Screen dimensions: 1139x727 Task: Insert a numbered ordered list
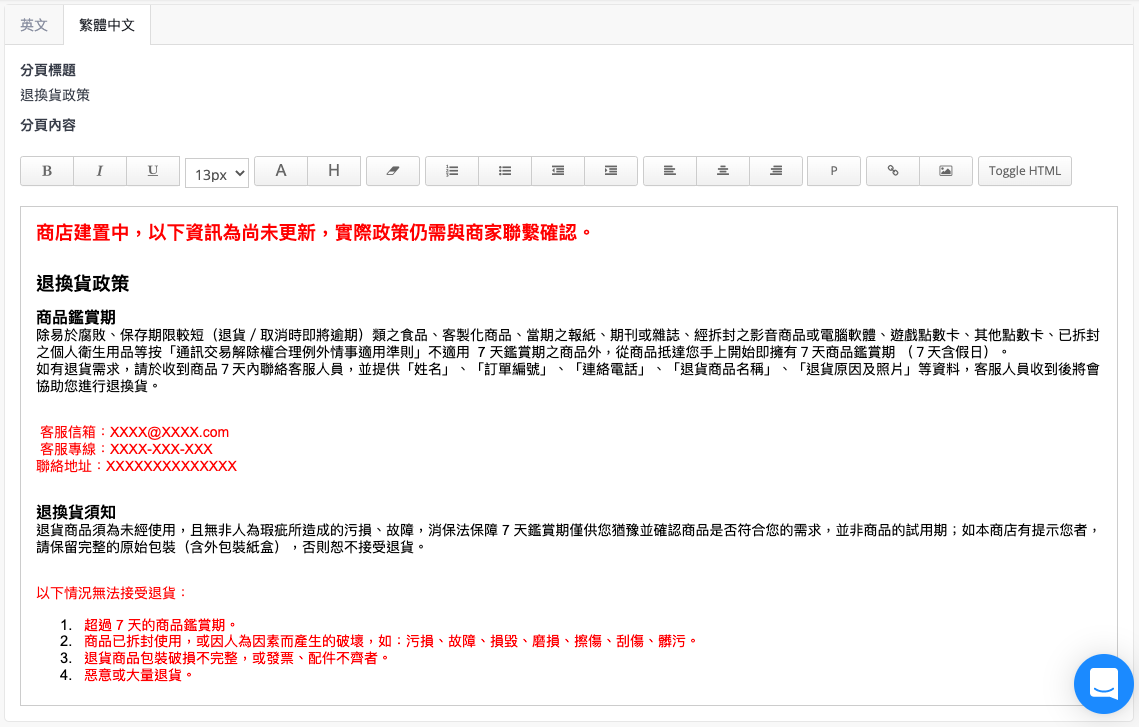(x=452, y=171)
